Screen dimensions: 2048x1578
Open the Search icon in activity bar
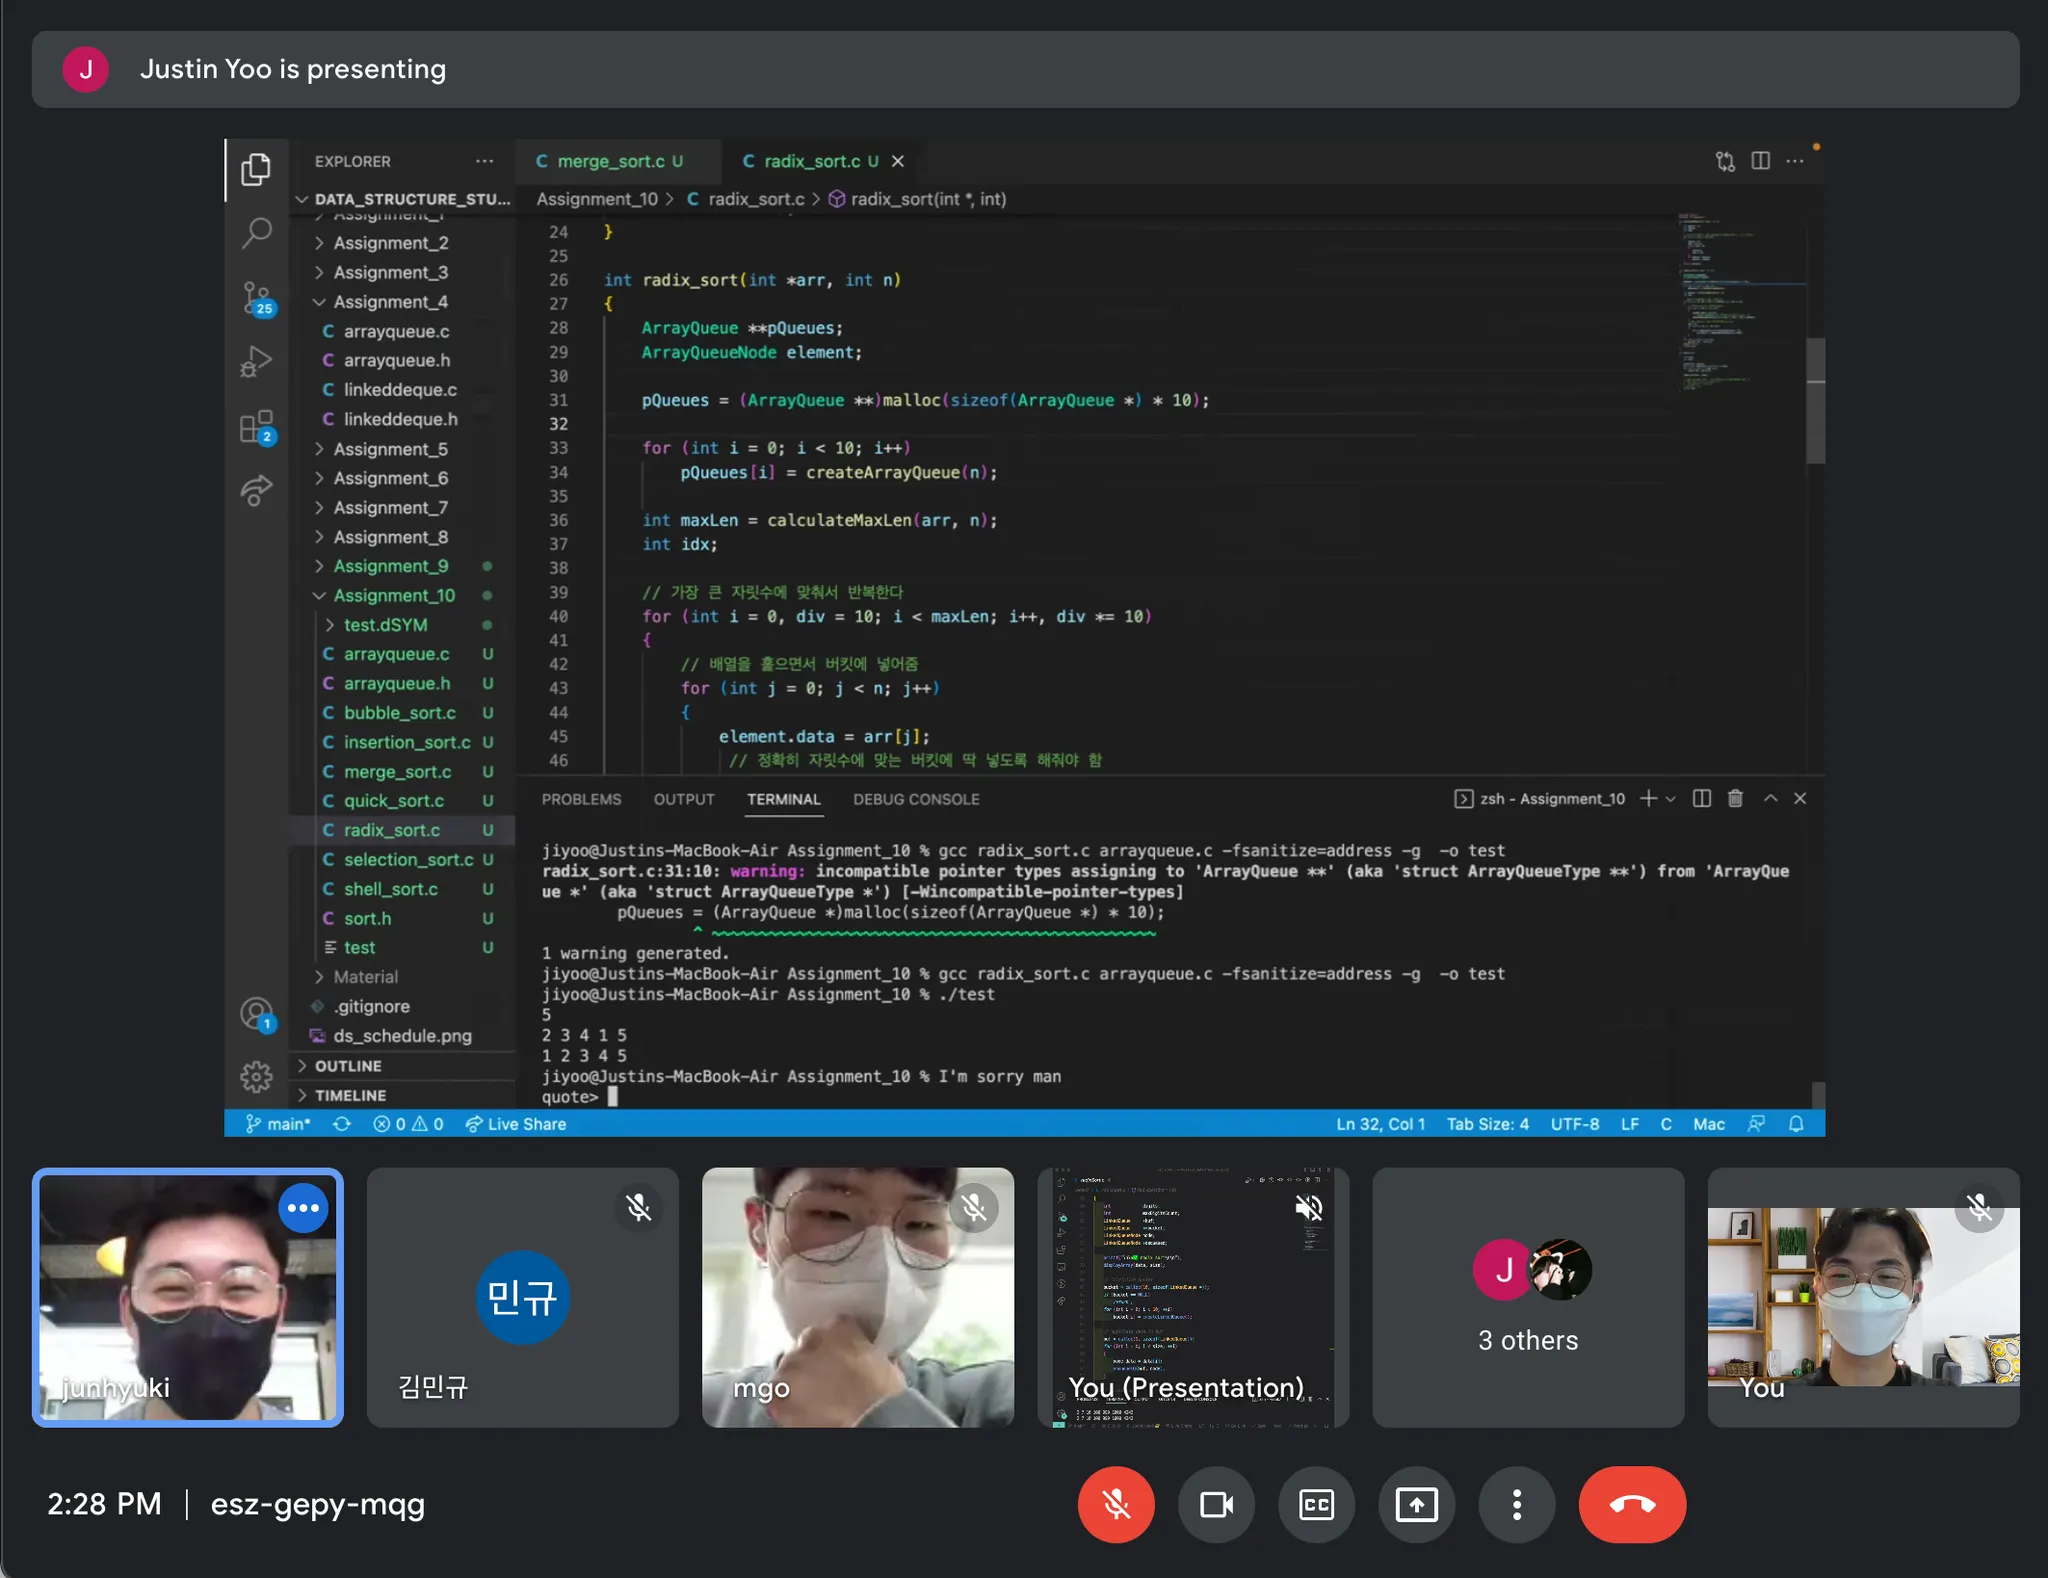(x=257, y=233)
